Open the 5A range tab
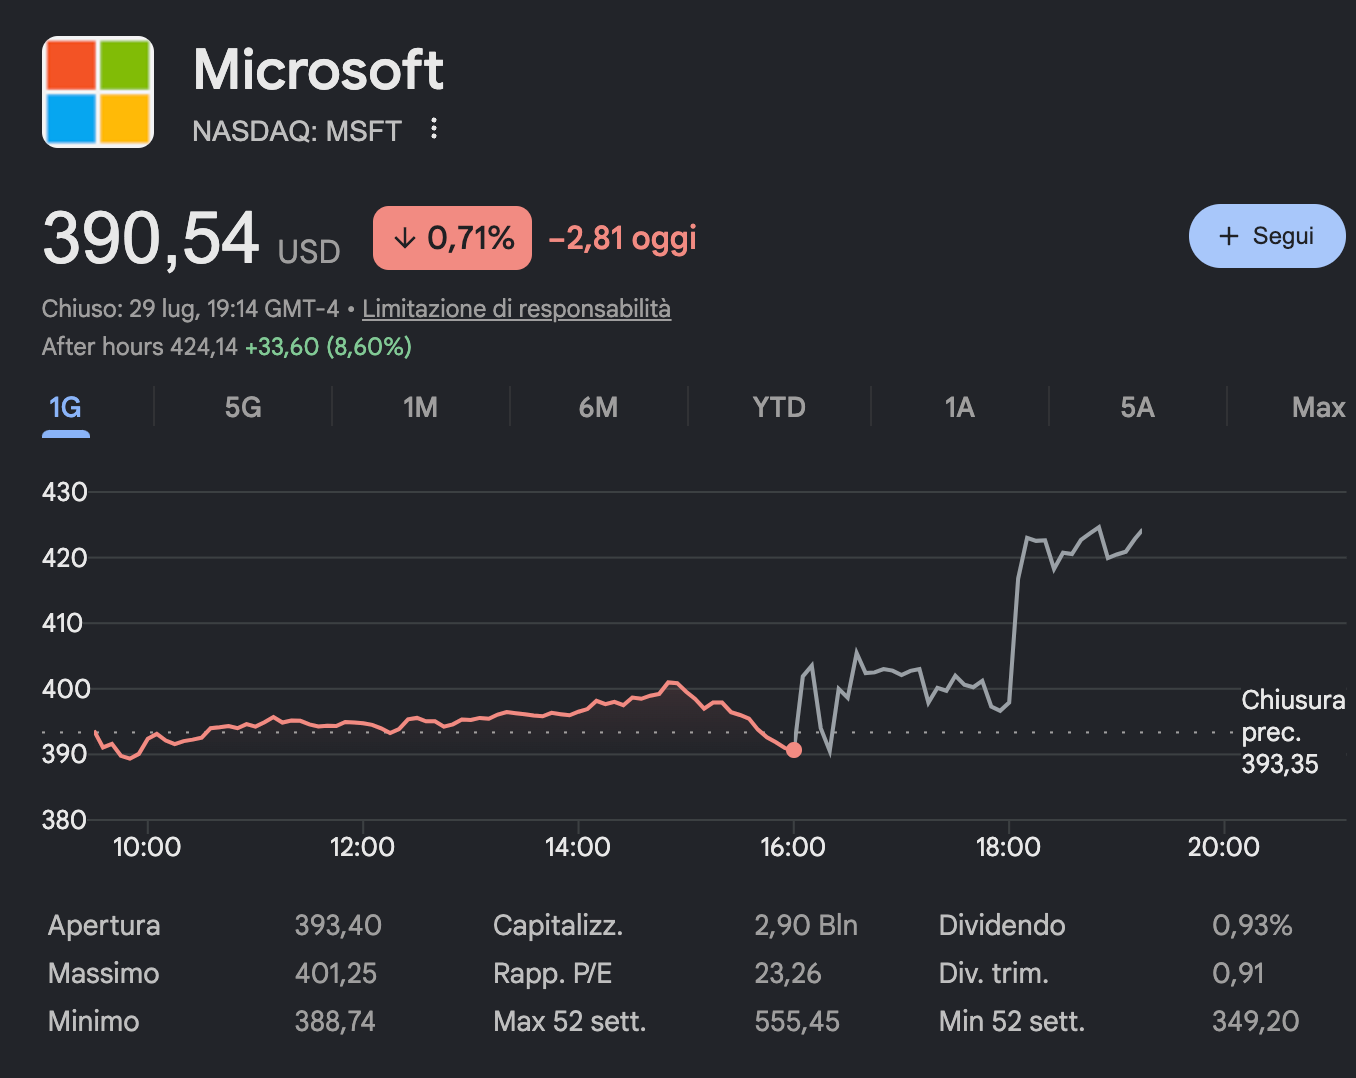The height and width of the screenshot is (1078, 1356). pos(1137,408)
